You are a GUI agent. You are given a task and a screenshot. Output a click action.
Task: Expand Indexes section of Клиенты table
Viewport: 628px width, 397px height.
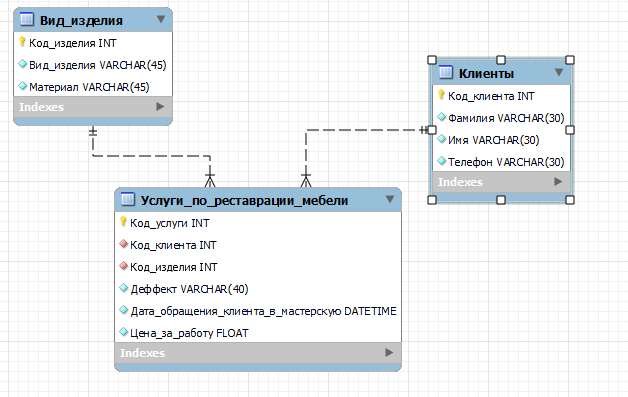pos(558,181)
